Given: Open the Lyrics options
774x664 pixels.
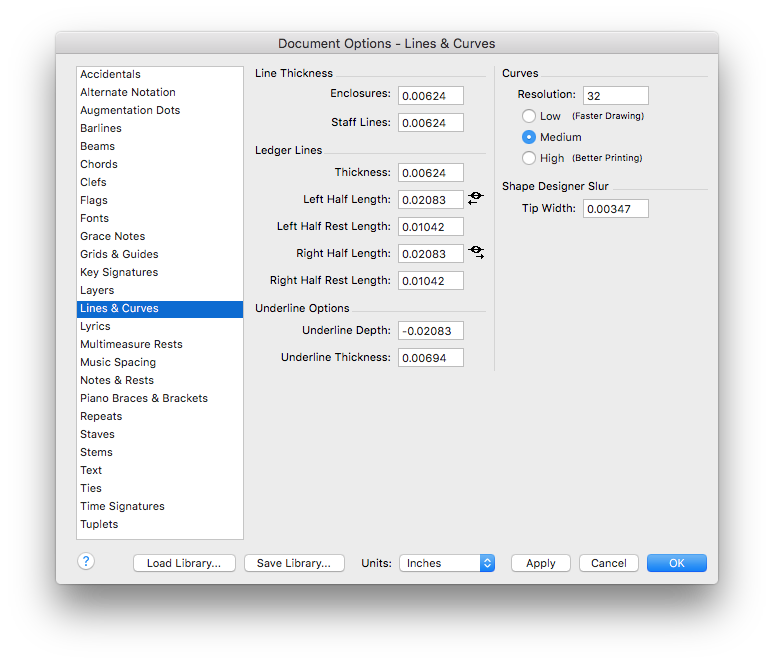Looking at the screenshot, I should 160,326.
